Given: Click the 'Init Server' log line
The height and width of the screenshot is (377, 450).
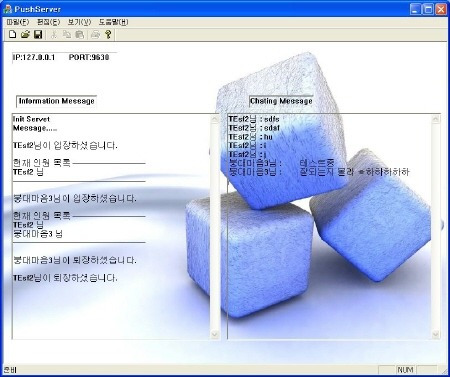Looking at the screenshot, I should (x=31, y=119).
